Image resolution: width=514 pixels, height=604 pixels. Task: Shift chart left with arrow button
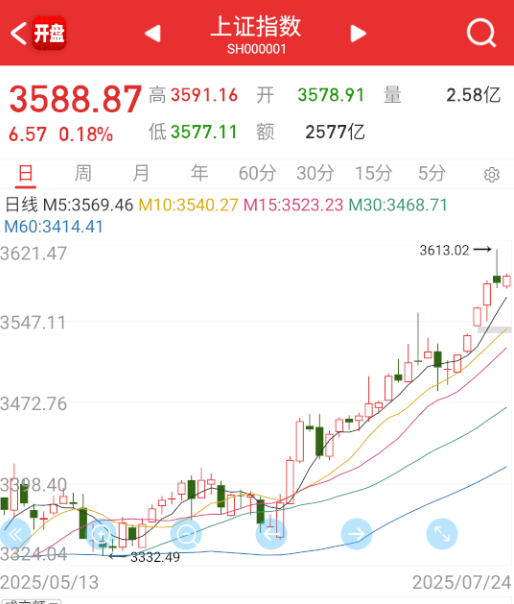(x=271, y=534)
